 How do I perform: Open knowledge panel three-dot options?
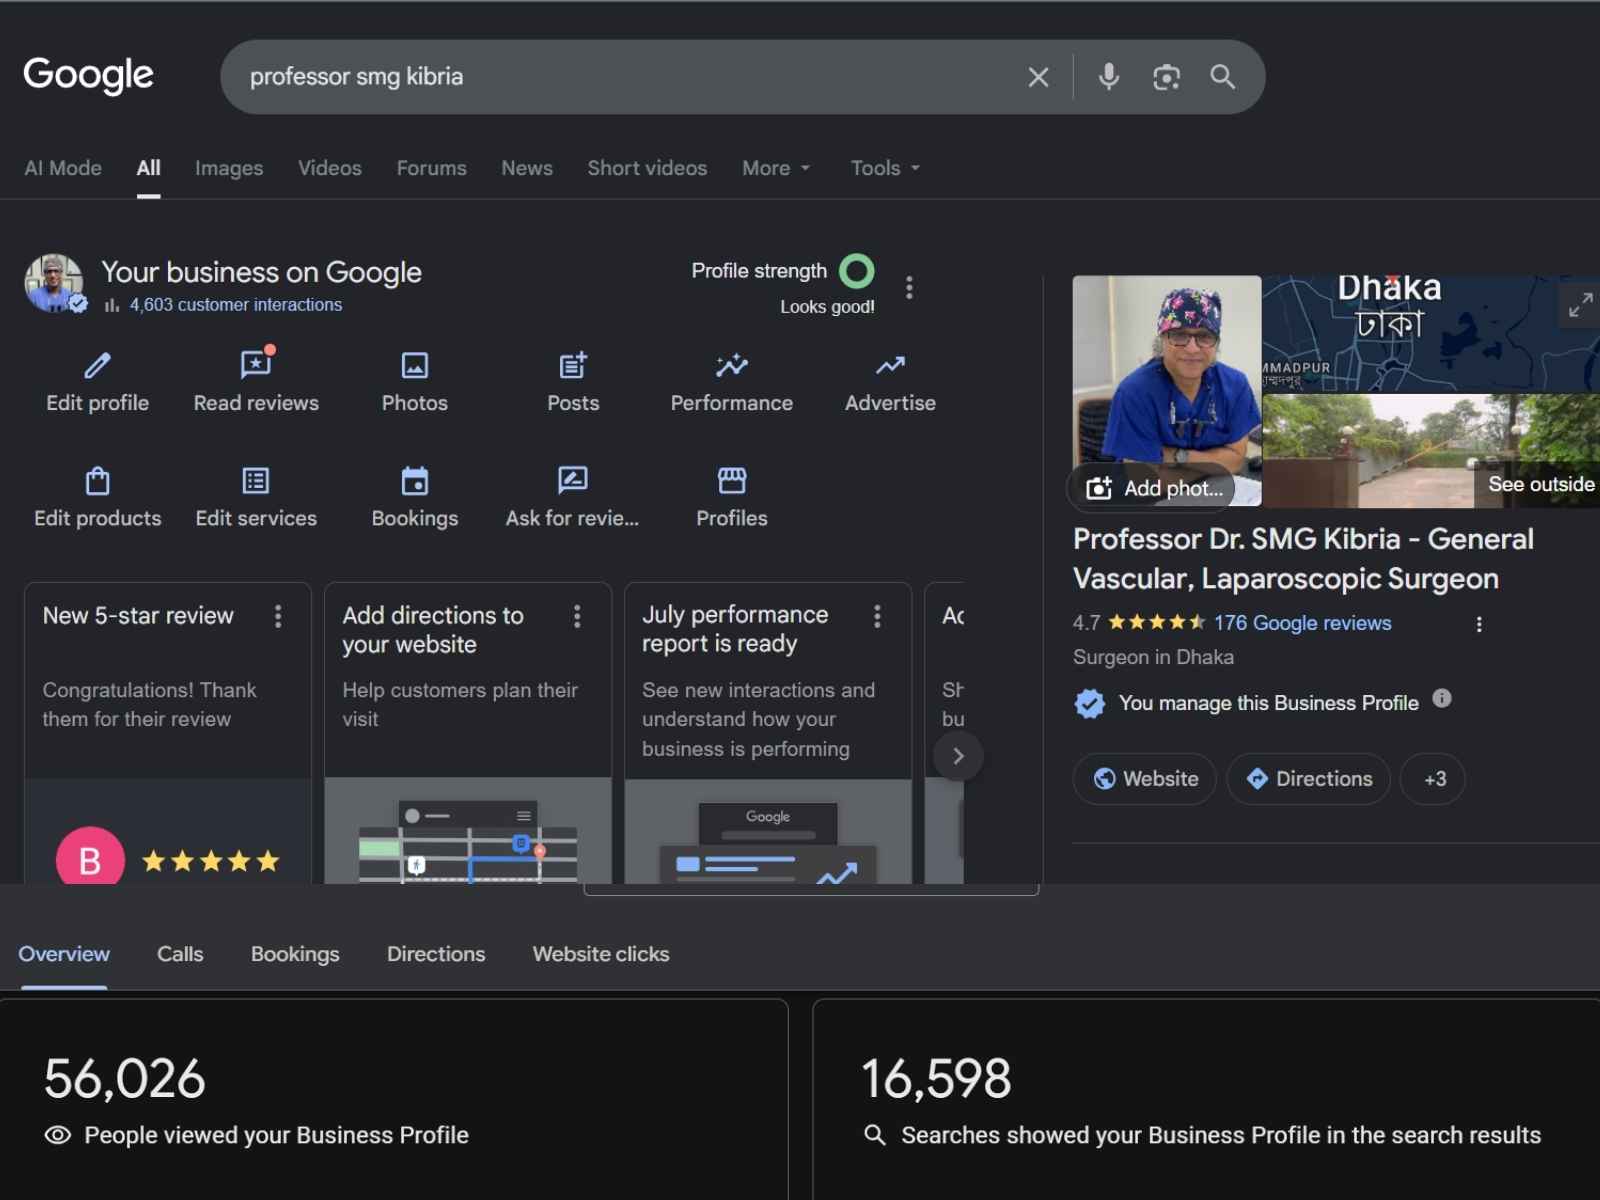point(1479,624)
